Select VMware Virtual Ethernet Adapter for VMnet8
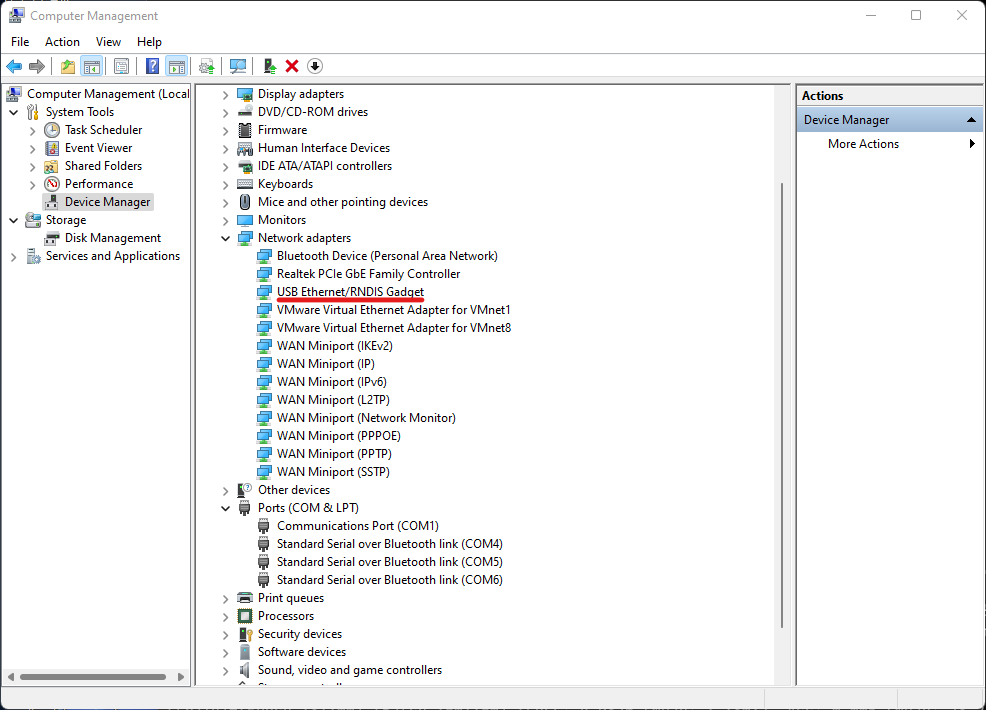986x710 pixels. (394, 328)
